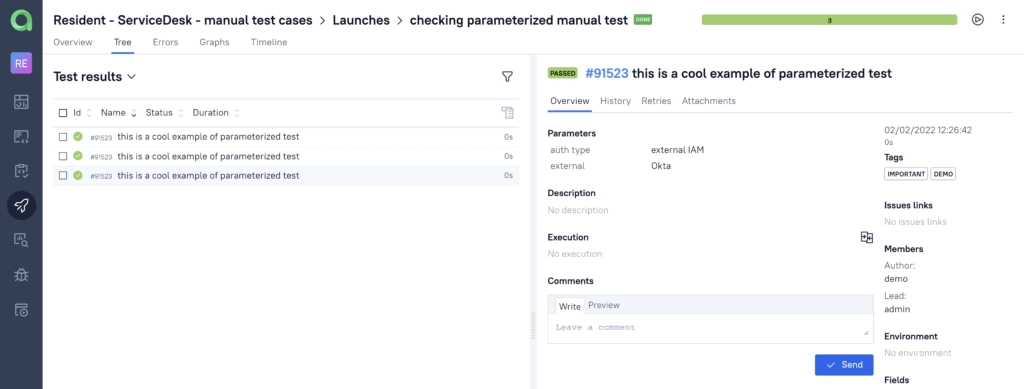This screenshot has width=1024, height=389.
Task: Open the test results filter funnel
Action: click(507, 77)
